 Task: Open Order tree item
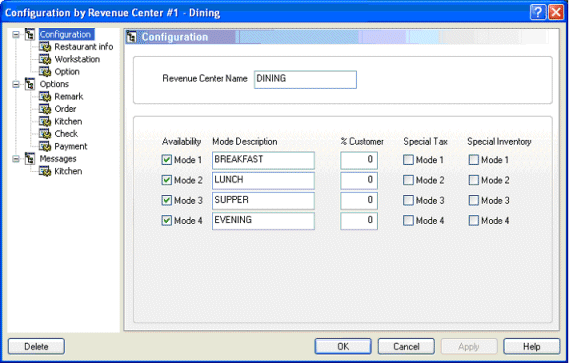[x=65, y=109]
